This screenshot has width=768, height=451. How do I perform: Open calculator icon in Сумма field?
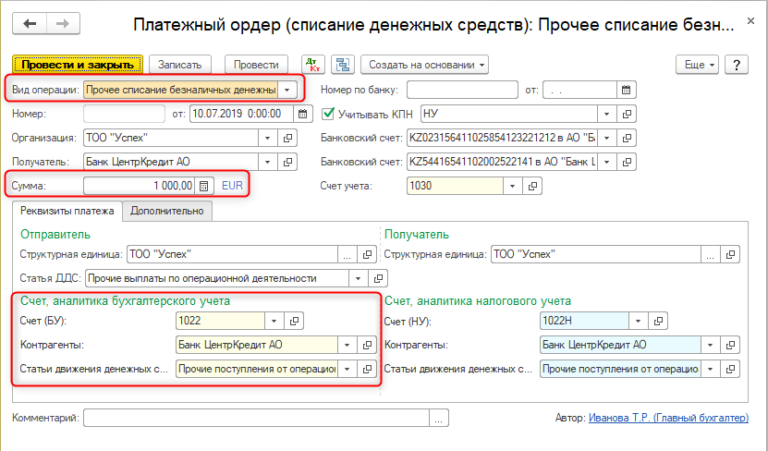click(x=204, y=186)
